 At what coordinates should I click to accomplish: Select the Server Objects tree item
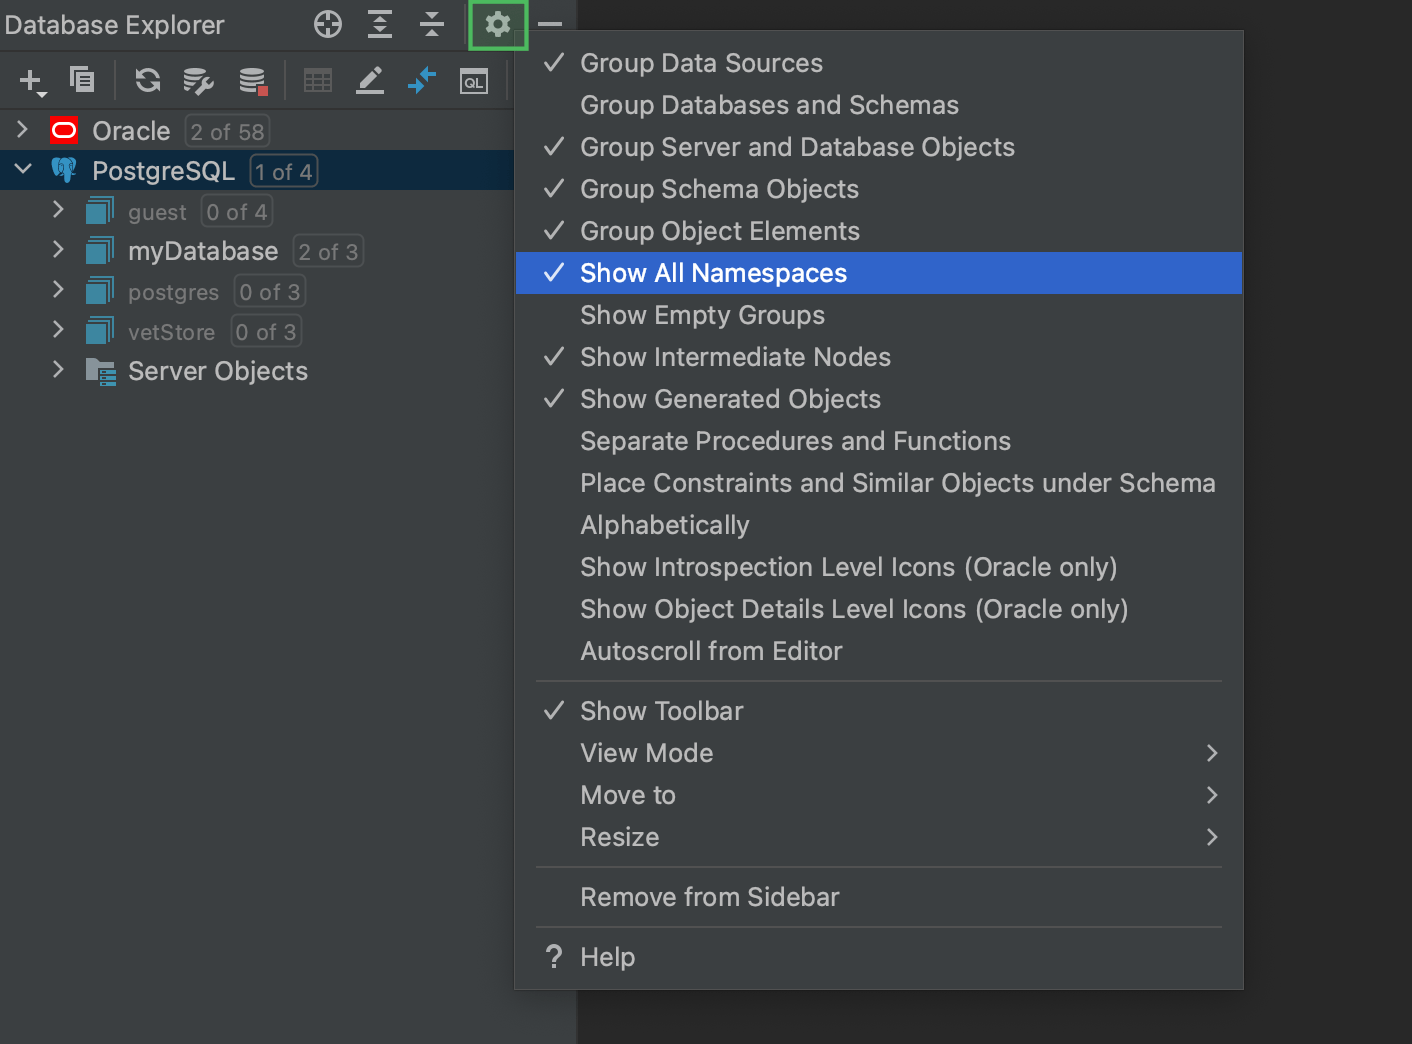click(x=217, y=371)
